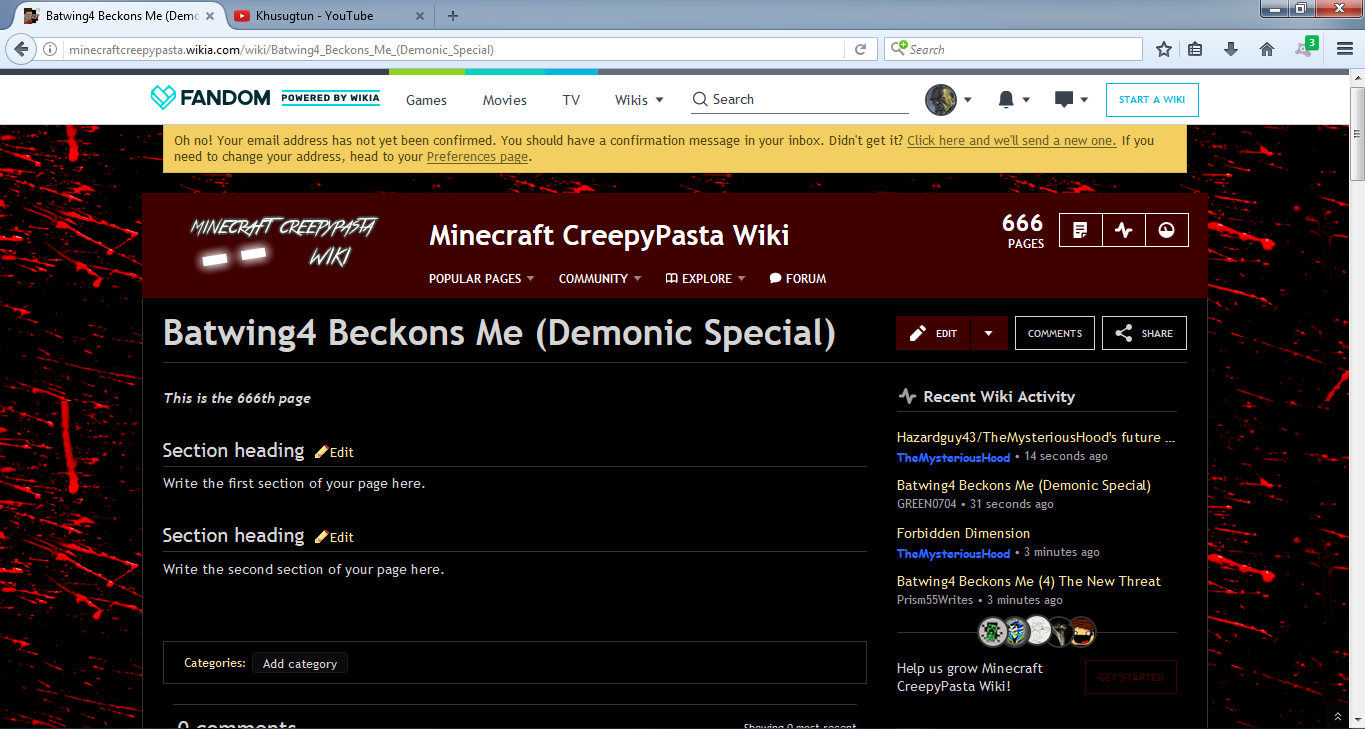Click the Recent Wiki Activity heading

pos(999,396)
